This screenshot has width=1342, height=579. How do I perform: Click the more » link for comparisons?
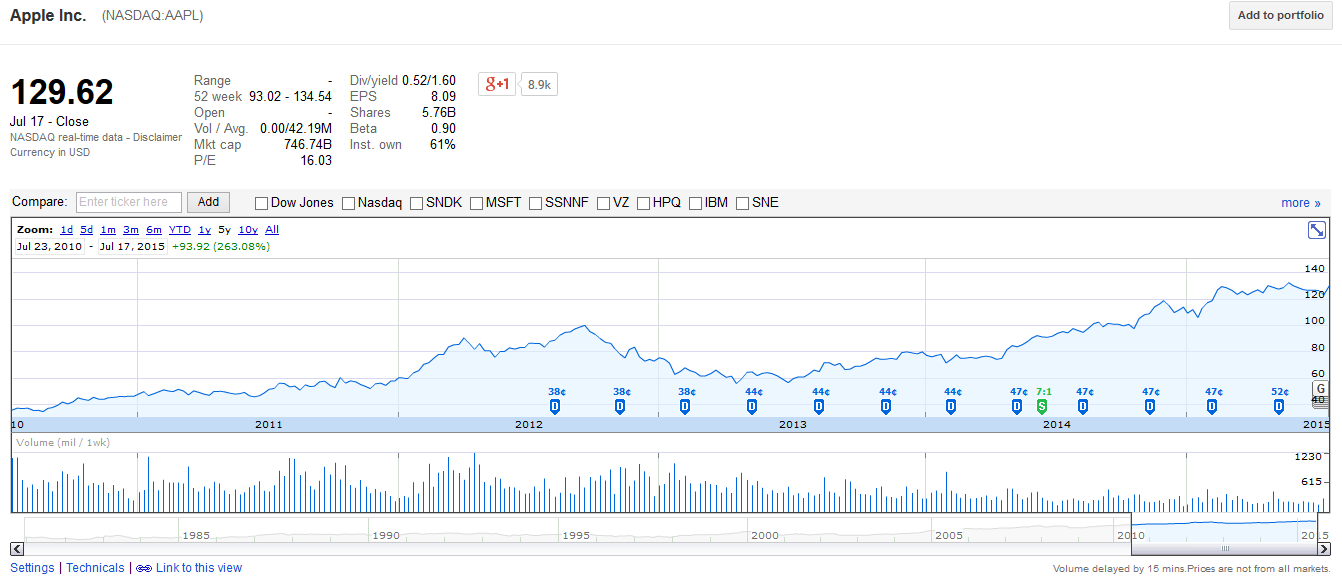(x=1301, y=203)
